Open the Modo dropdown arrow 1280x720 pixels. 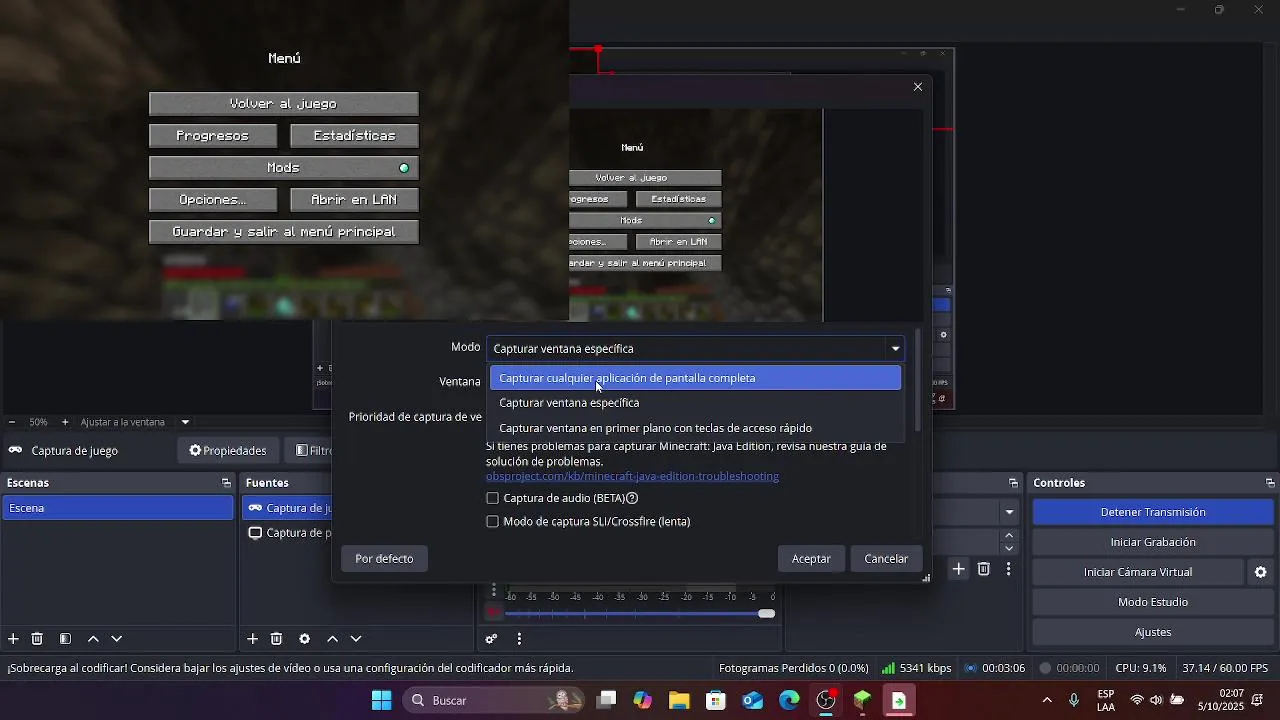coord(895,349)
